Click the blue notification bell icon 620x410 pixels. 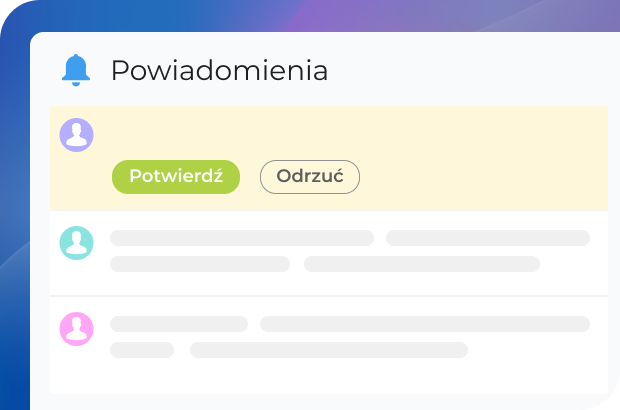point(76,71)
